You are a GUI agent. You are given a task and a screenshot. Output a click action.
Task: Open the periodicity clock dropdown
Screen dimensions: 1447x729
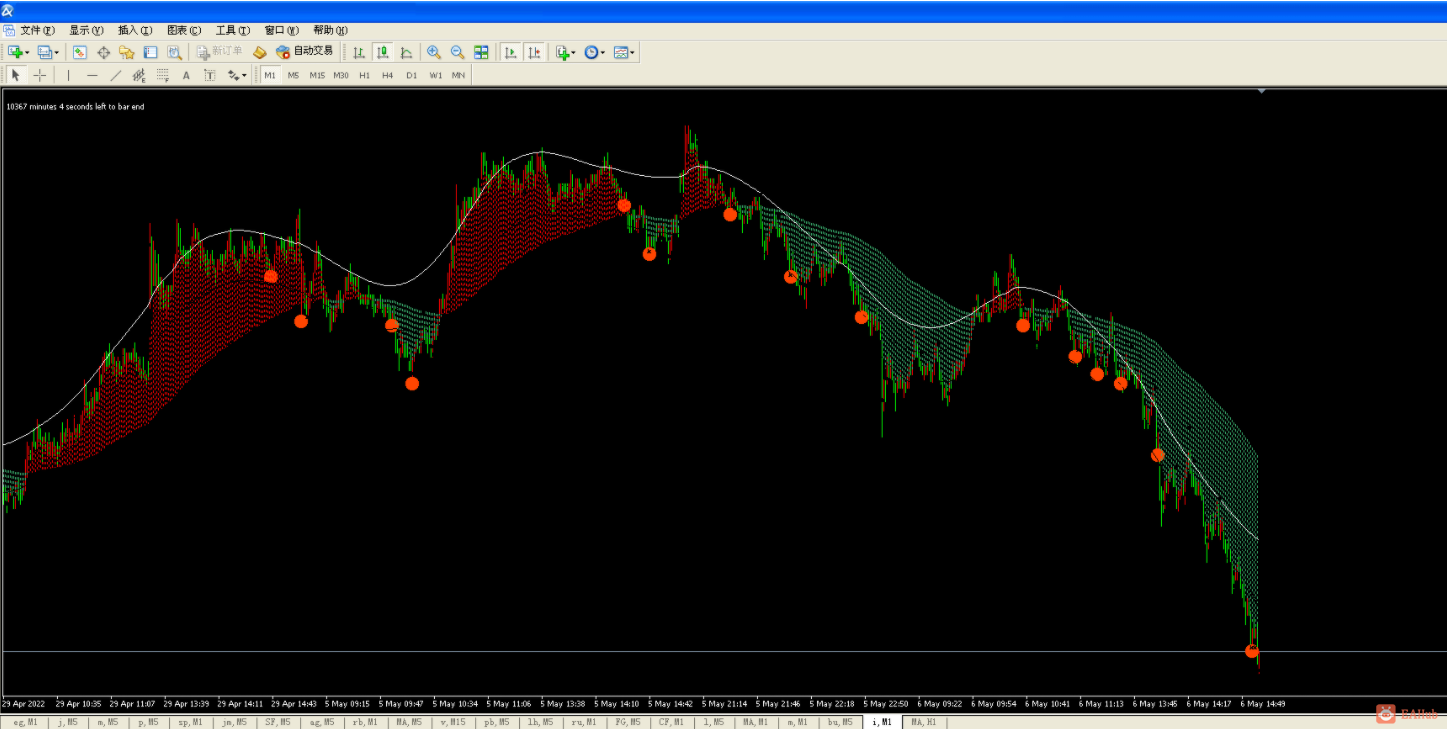pyautogui.click(x=602, y=52)
